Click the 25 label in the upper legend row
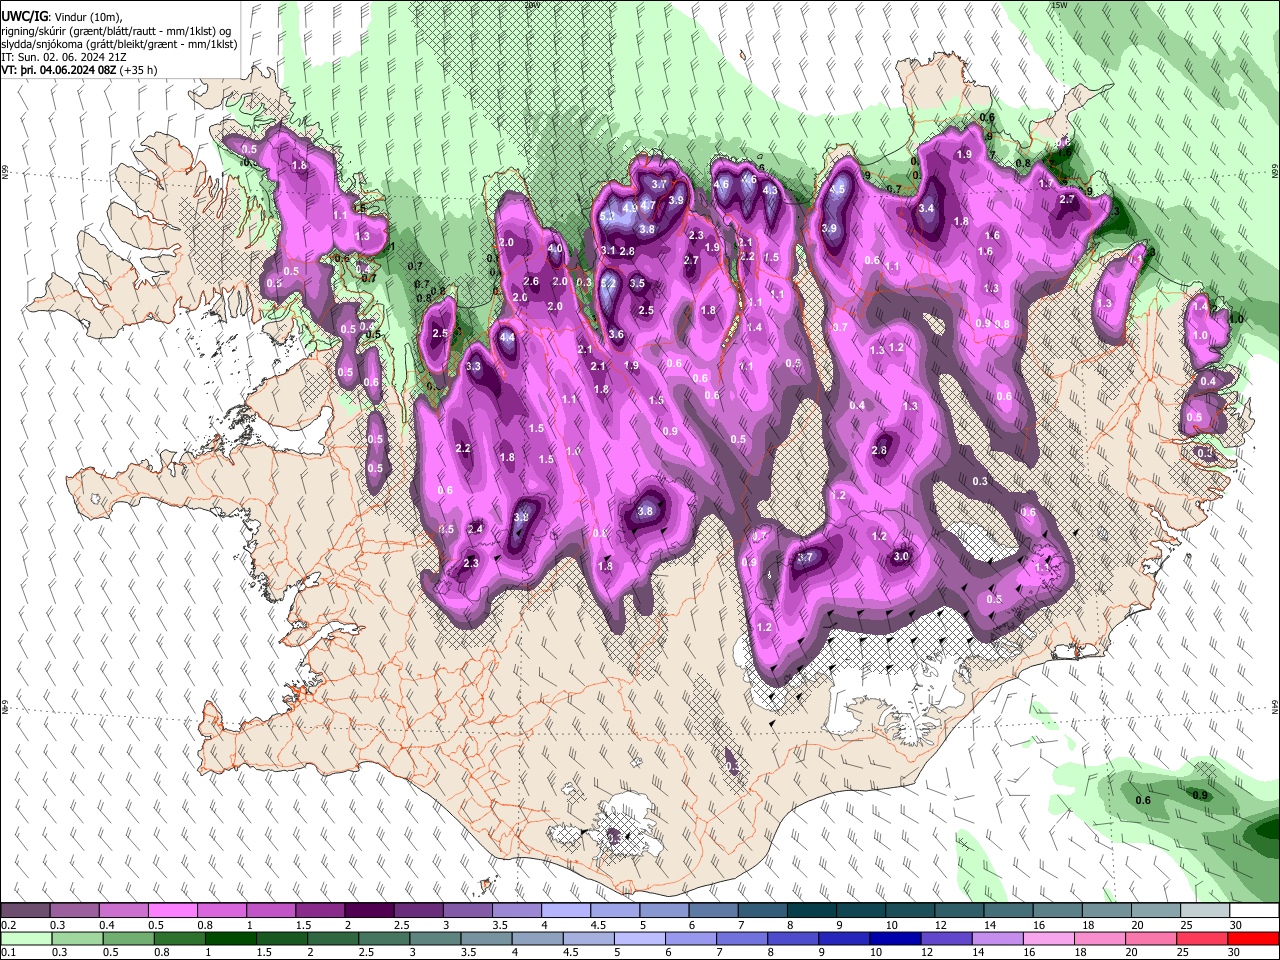Screen dimensions: 1280x960 1186,925
